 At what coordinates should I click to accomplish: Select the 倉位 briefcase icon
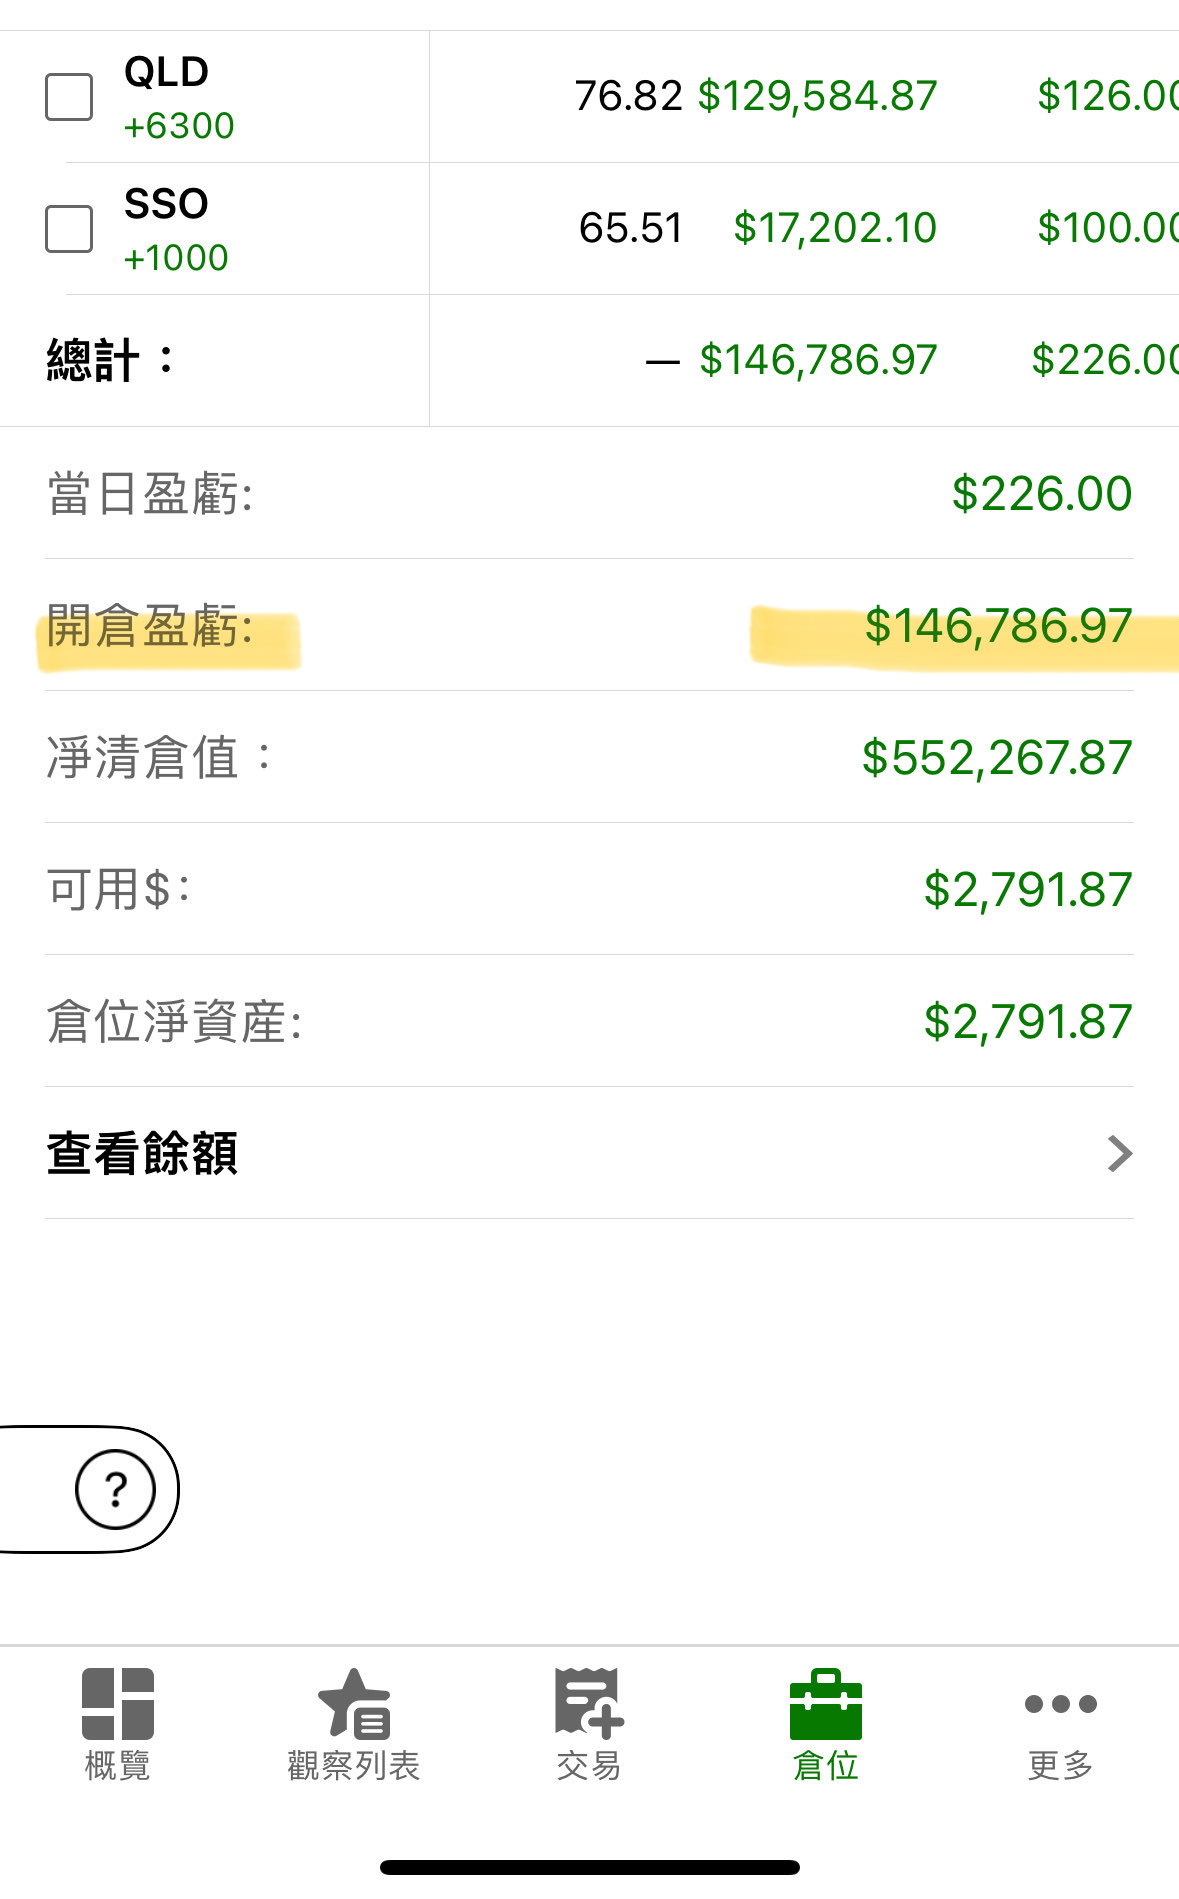tap(825, 1703)
